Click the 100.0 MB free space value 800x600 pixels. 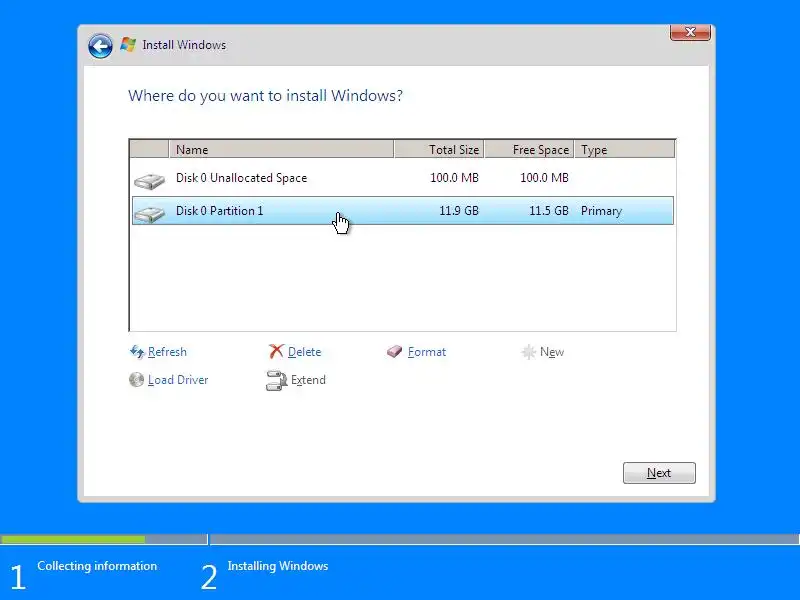coord(544,178)
